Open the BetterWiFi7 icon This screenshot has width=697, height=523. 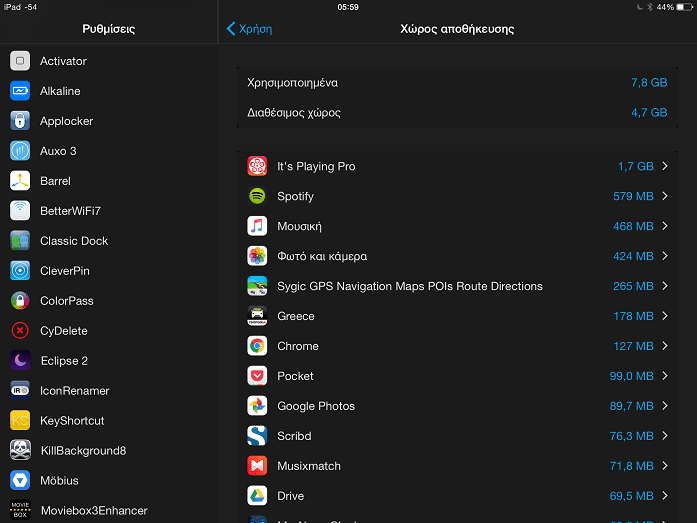coord(20,211)
